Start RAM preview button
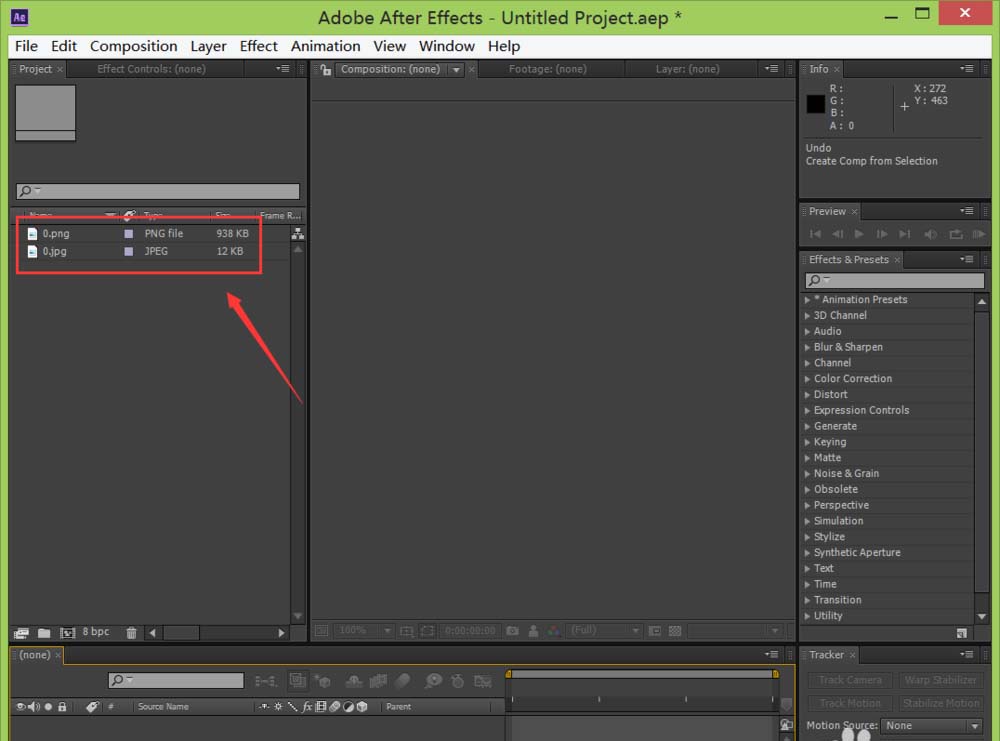Viewport: 1000px width, 741px height. [x=978, y=234]
